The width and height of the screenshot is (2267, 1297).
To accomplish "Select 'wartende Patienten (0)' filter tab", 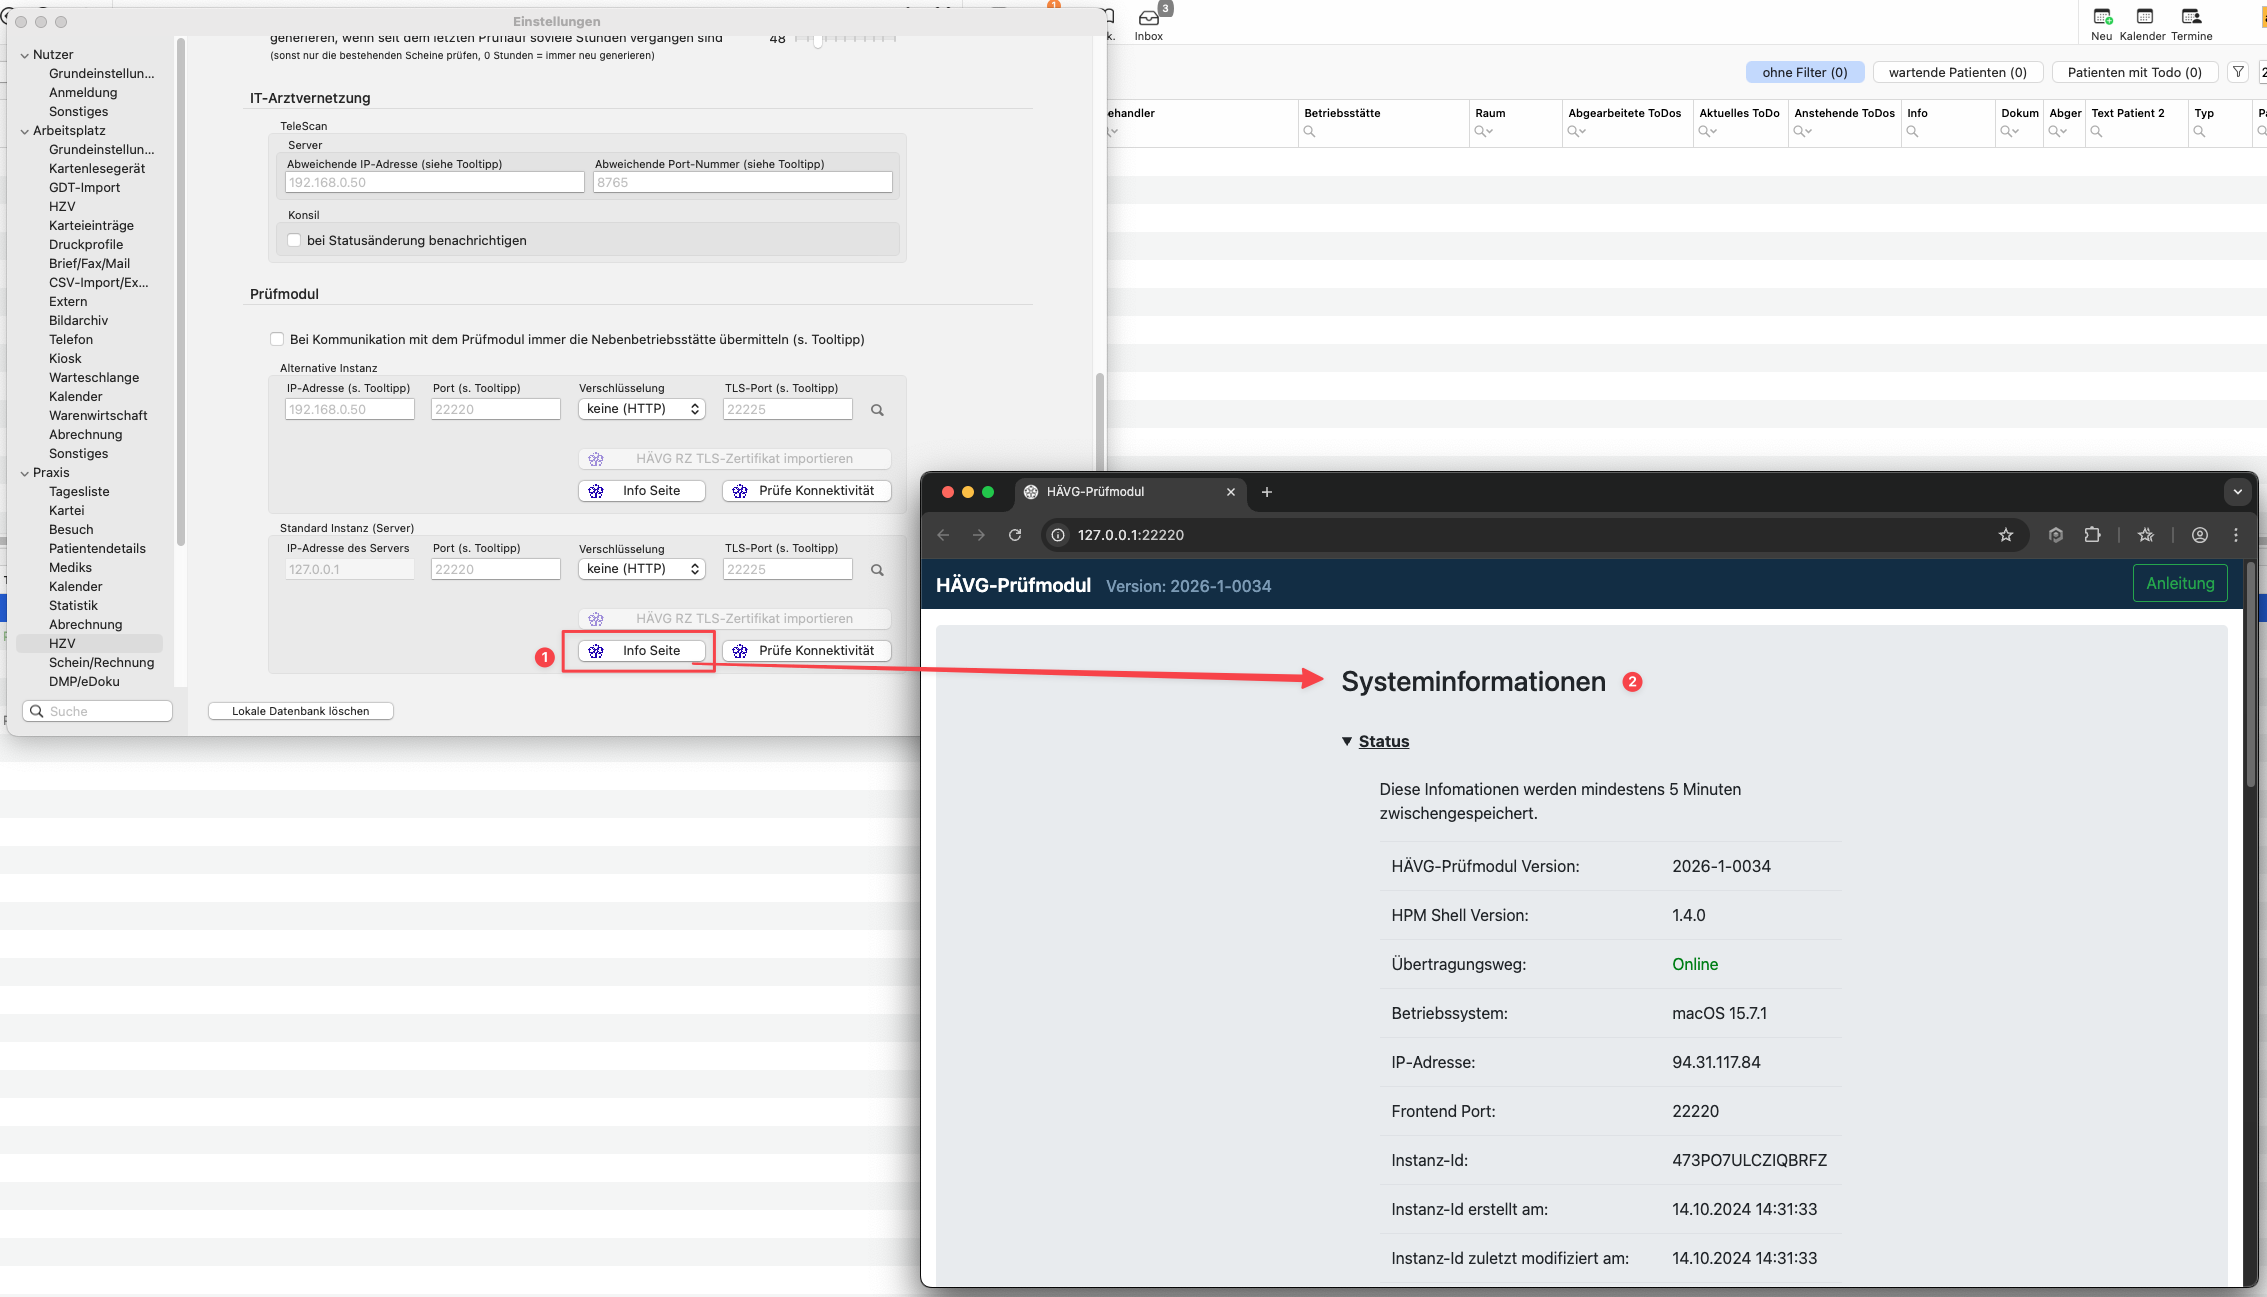I will [1957, 72].
